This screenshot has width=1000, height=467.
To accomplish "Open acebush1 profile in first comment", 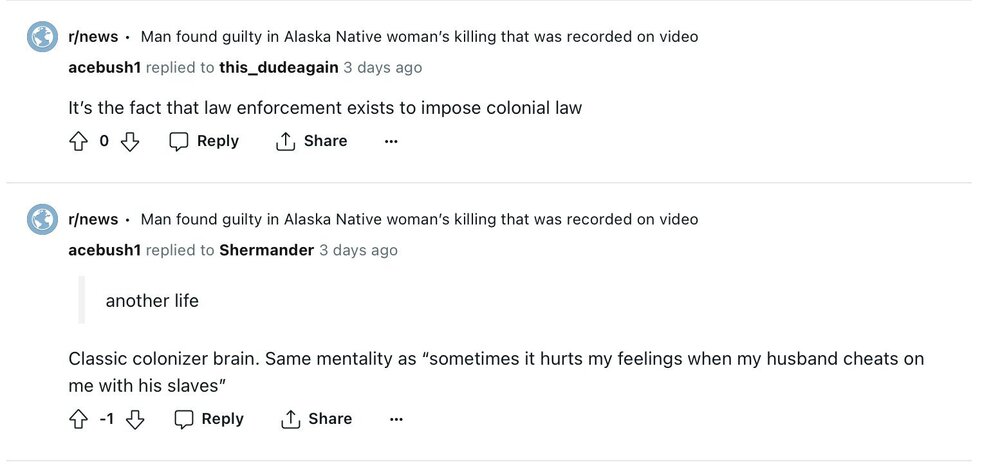I will coord(104,68).
